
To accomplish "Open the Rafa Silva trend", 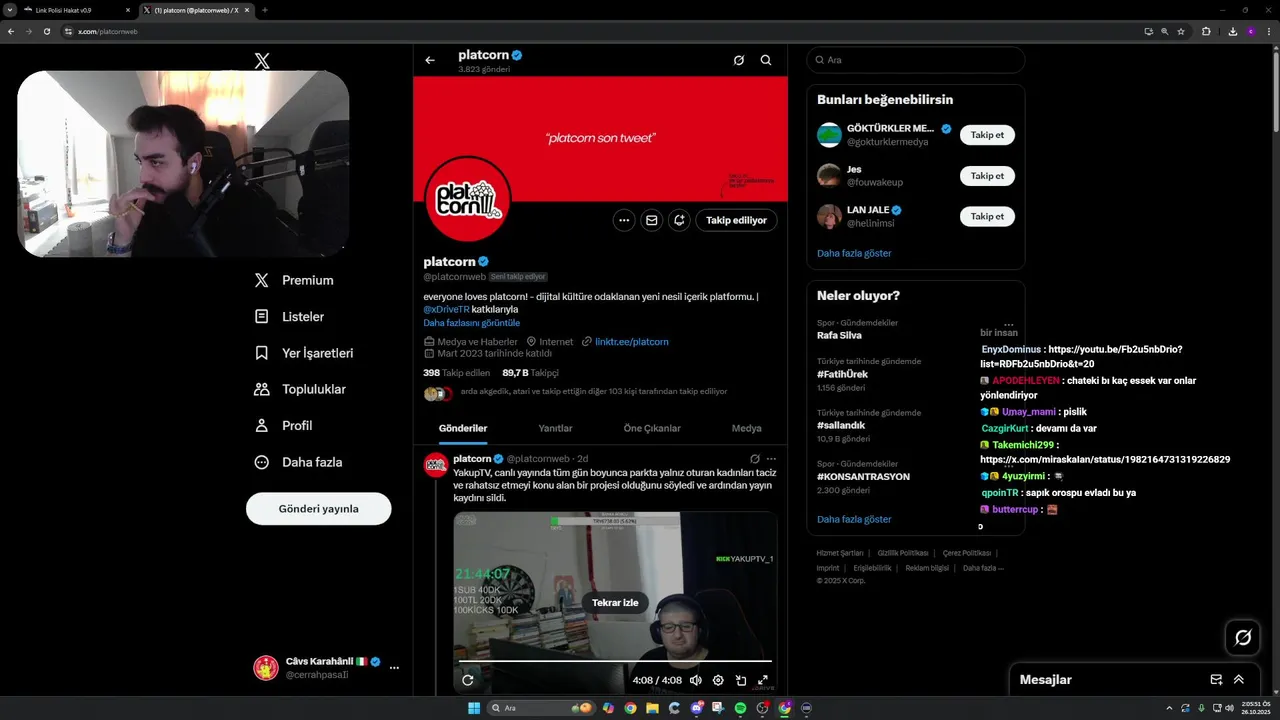I will (x=839, y=335).
